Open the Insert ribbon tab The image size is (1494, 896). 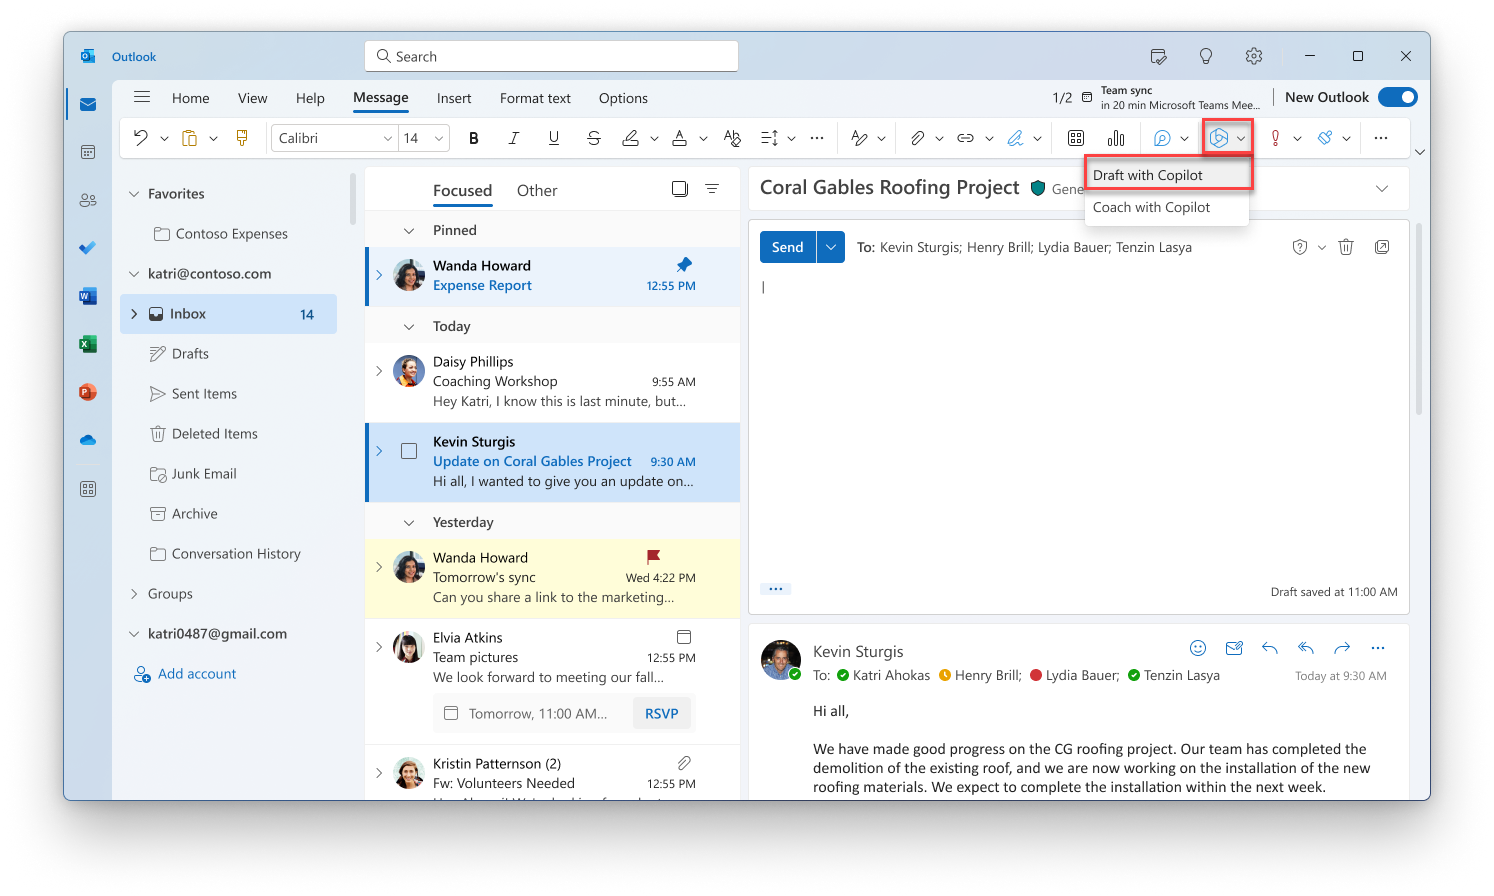coord(454,98)
